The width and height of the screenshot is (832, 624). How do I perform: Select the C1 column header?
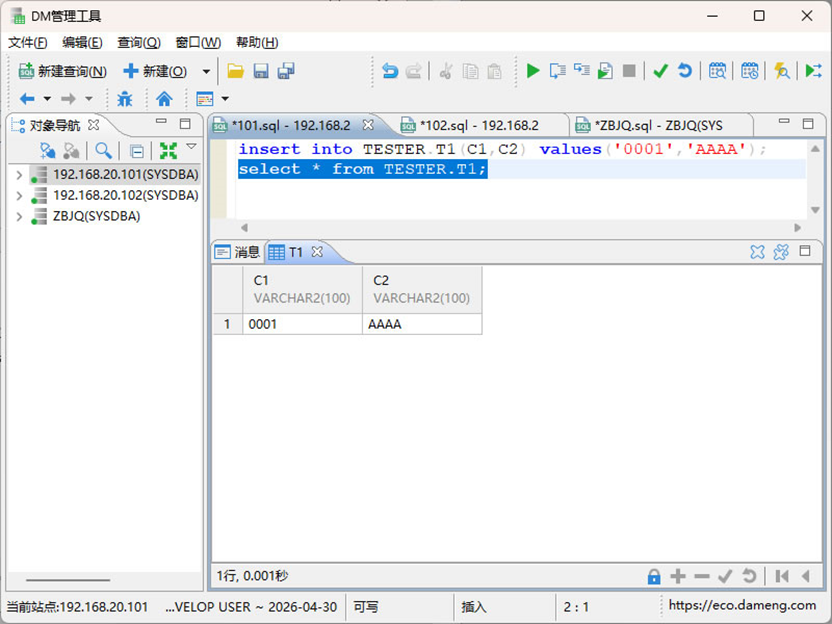302,290
